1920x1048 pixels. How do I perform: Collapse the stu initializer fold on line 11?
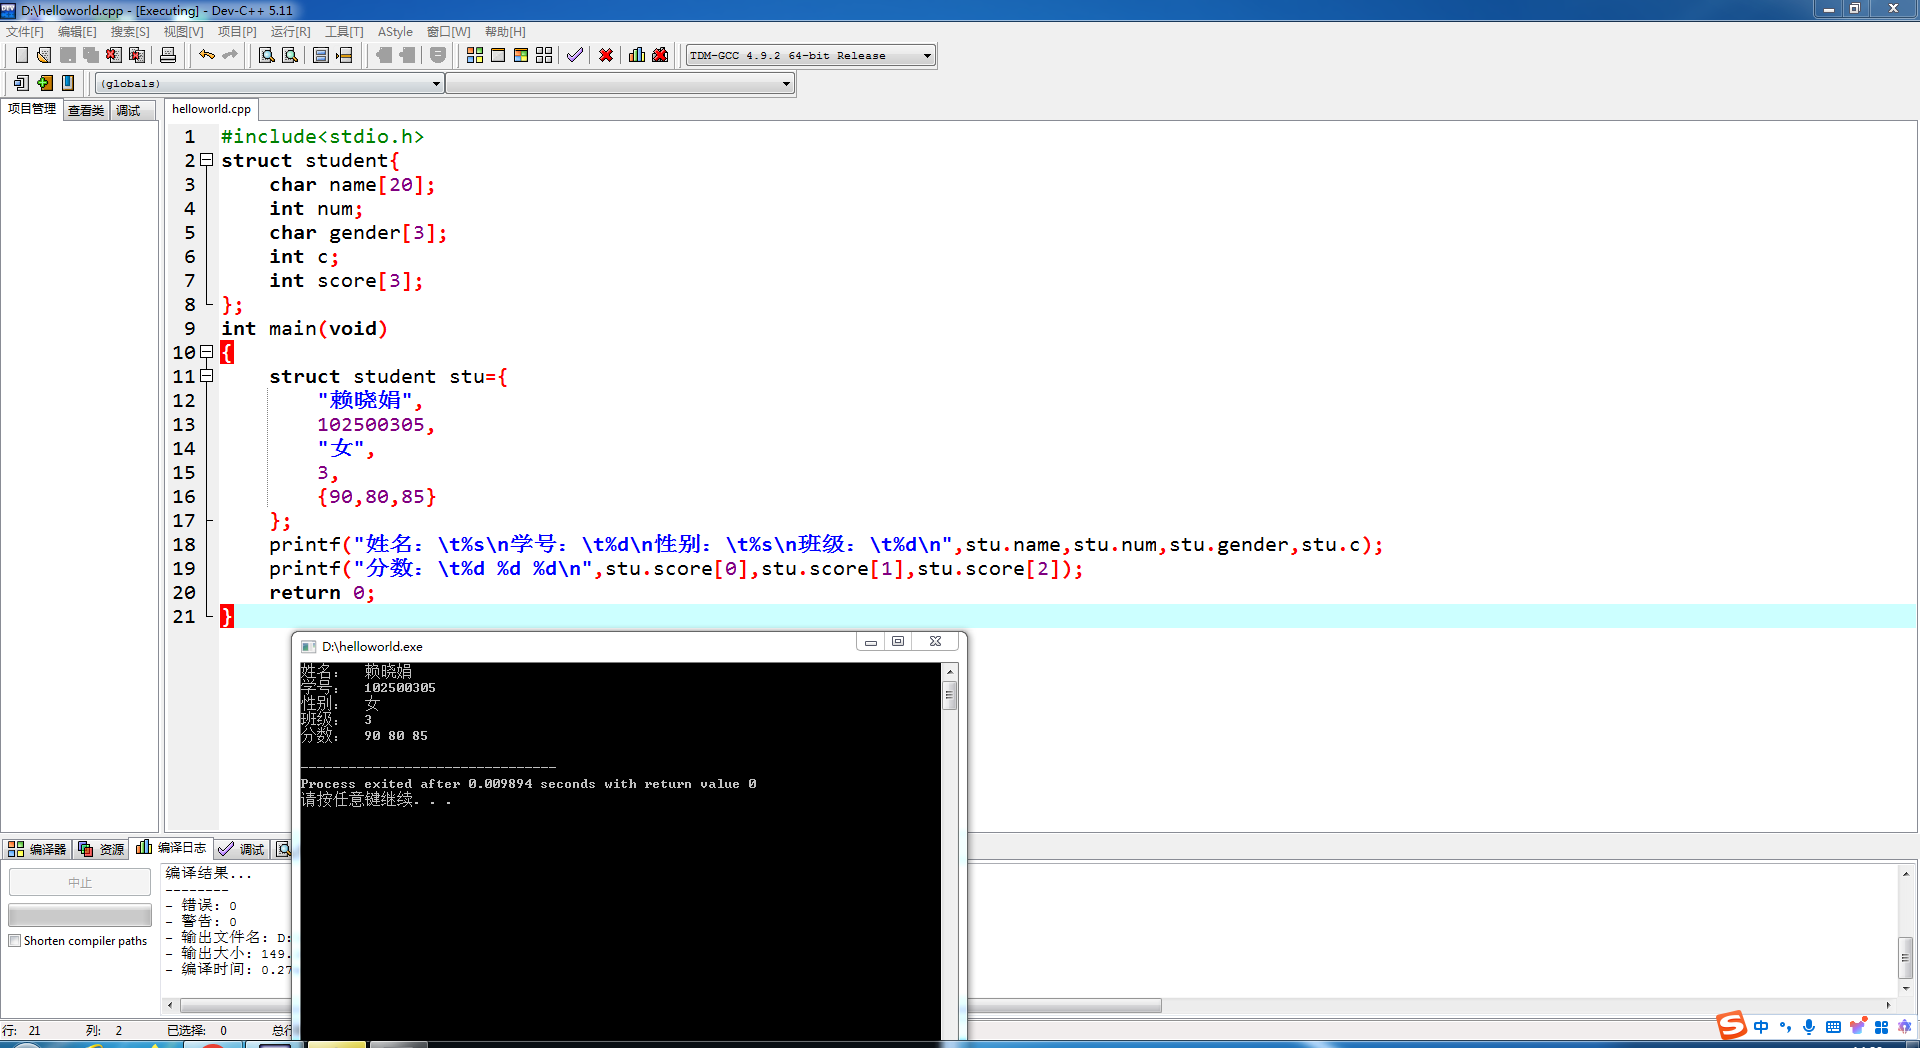(206, 376)
